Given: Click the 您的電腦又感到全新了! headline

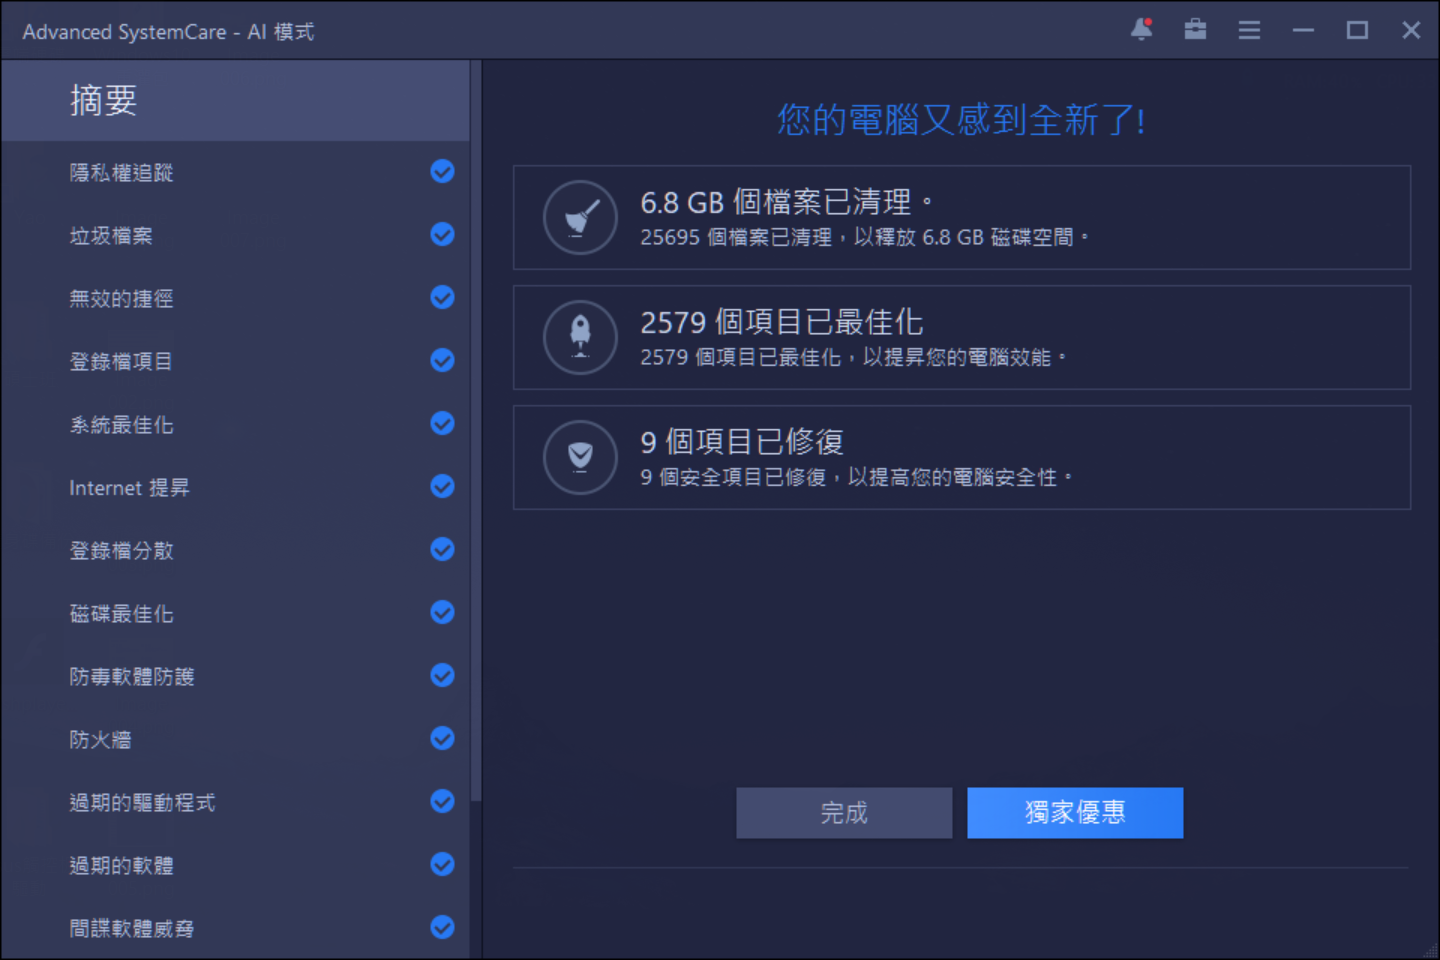Looking at the screenshot, I should [962, 120].
